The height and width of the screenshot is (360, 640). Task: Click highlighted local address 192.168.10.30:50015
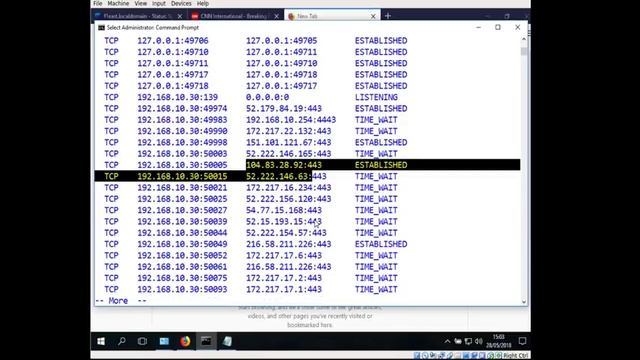pyautogui.click(x=182, y=176)
